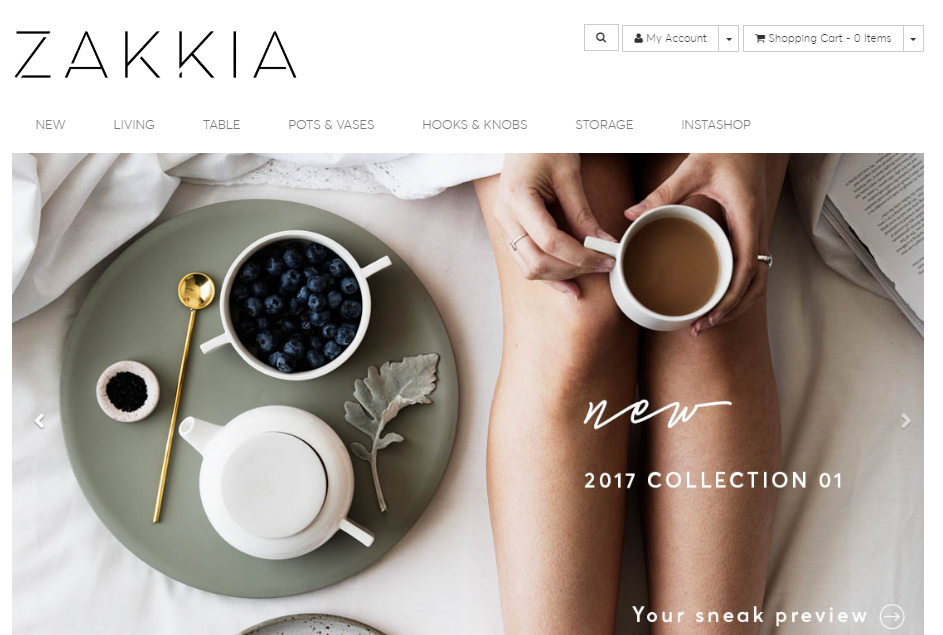This screenshot has height=635, width=943.
Task: Go to previous slide with left arrow
Action: (40, 421)
